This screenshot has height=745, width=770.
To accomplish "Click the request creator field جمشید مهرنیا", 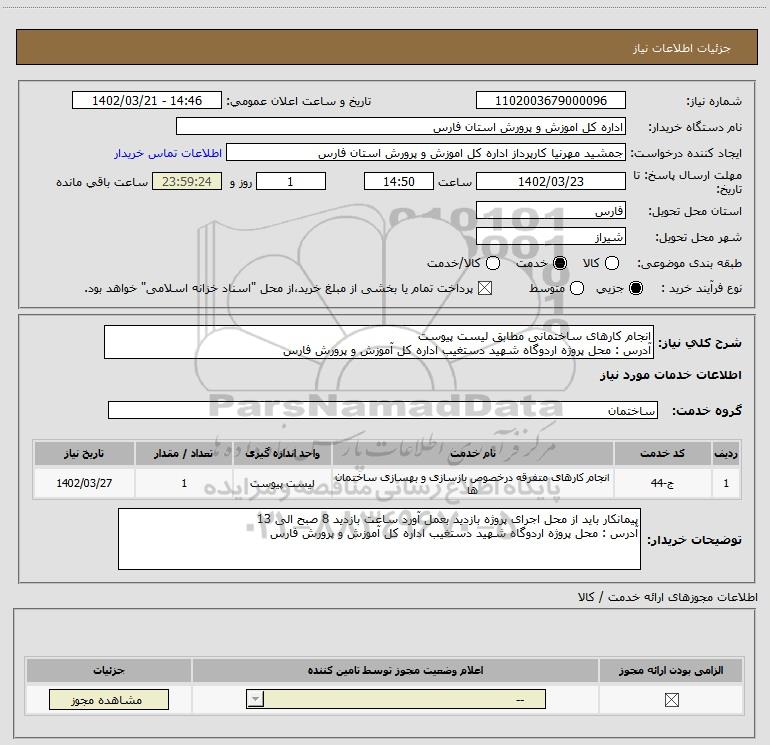I will [426, 153].
